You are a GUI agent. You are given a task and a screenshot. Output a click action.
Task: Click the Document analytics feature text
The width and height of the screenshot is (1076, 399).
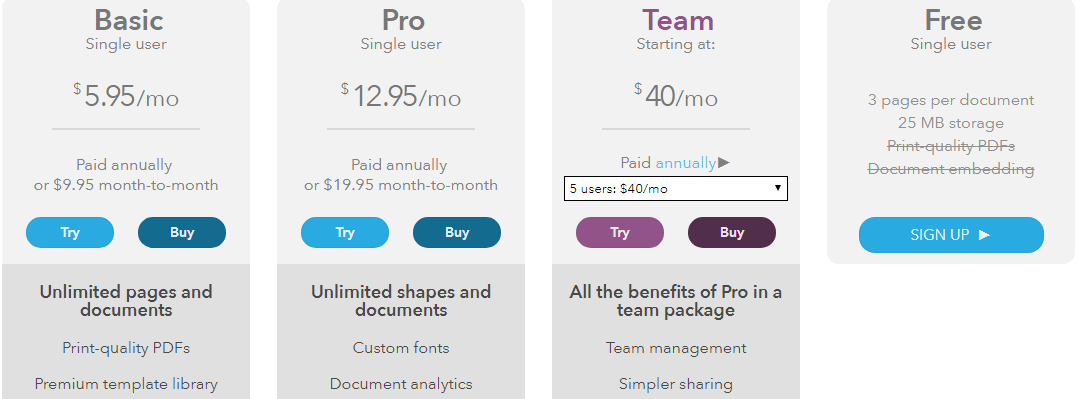point(401,384)
